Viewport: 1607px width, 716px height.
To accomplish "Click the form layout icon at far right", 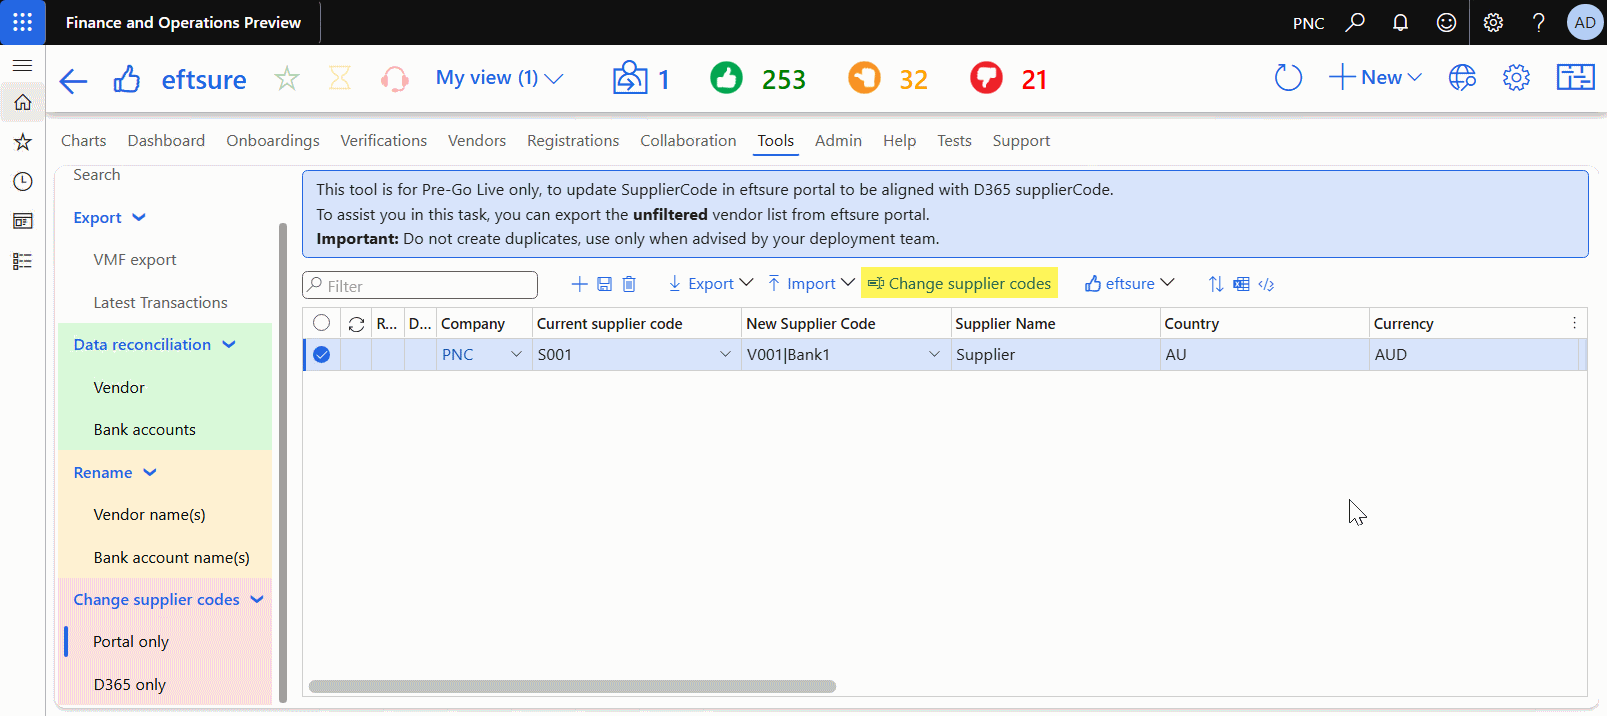I will click(x=1575, y=77).
